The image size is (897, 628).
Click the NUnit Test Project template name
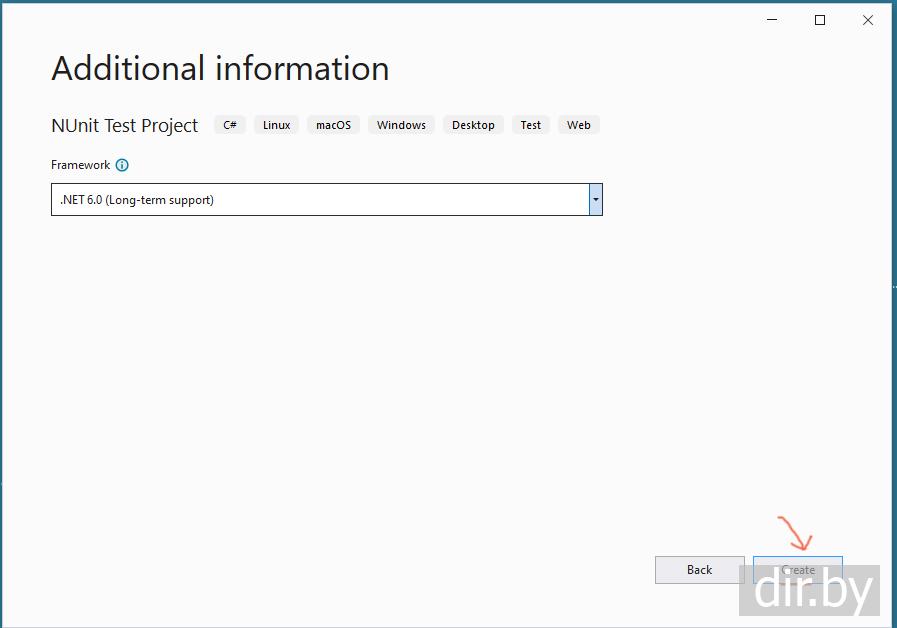(x=125, y=126)
